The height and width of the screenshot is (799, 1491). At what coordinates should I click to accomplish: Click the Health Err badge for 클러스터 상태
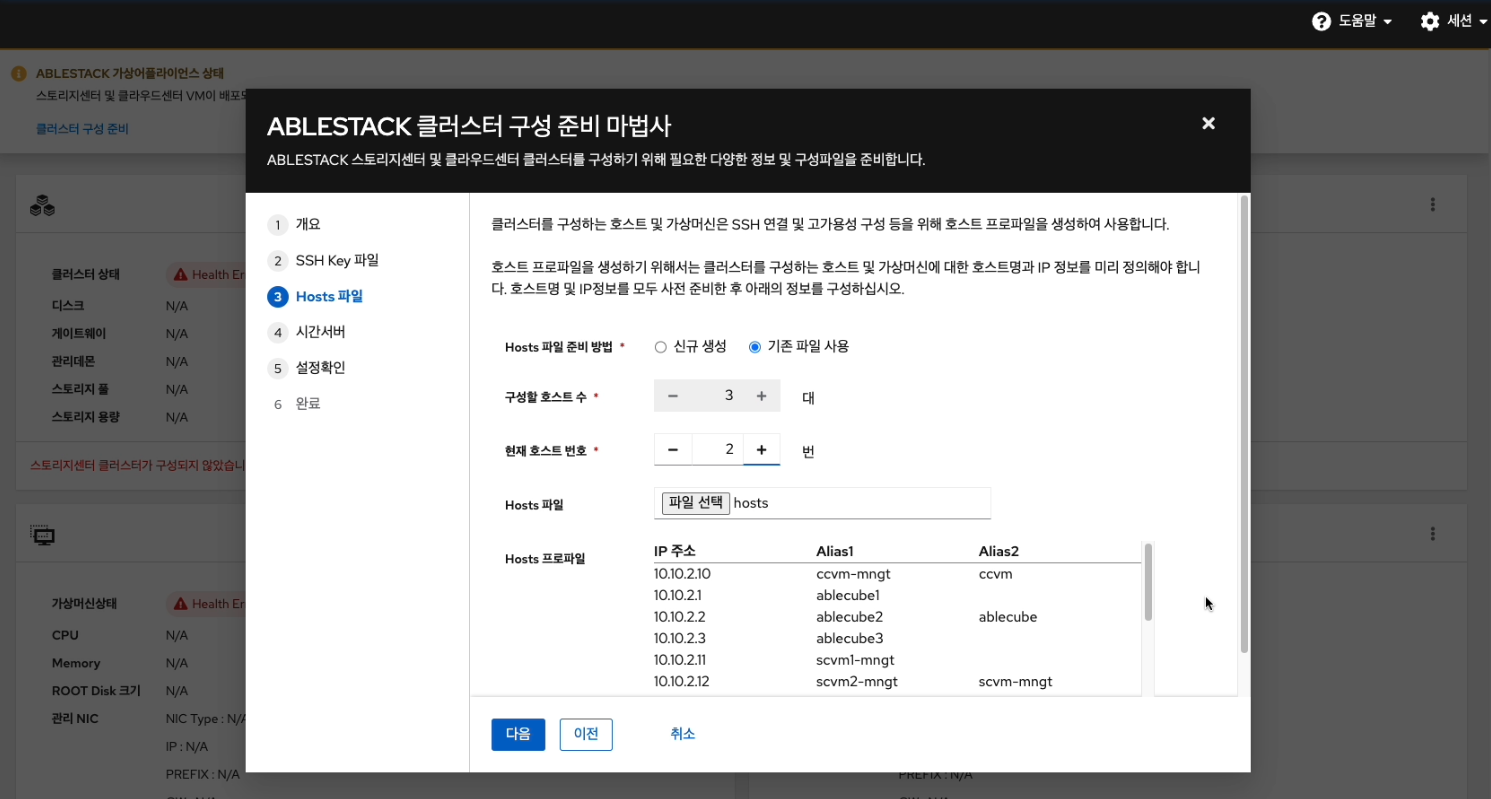207,274
